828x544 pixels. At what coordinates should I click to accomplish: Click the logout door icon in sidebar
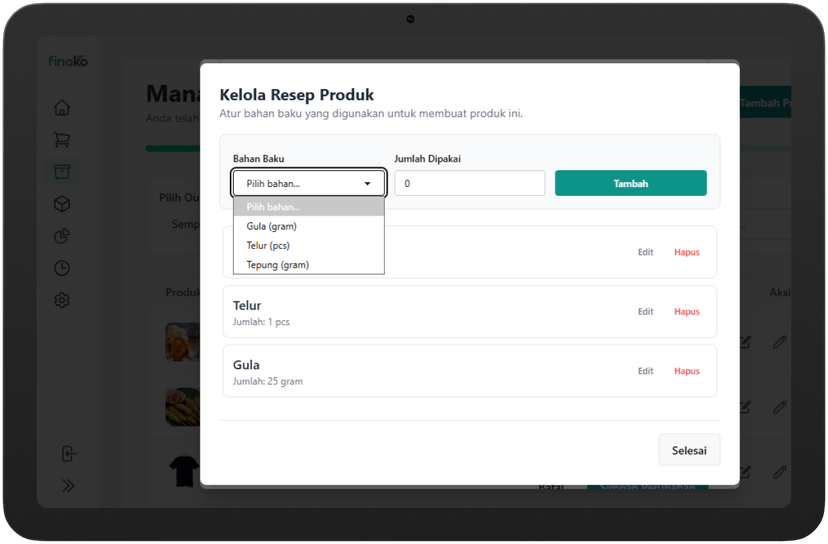pyautogui.click(x=68, y=454)
